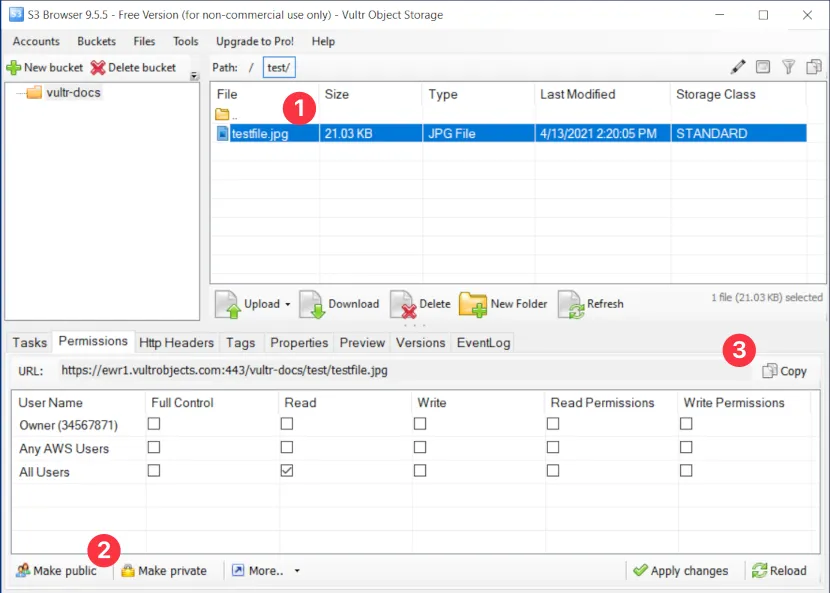Viewport: 830px width, 593px height.
Task: Click the More.. arrow icon
Action: pyautogui.click(x=238, y=570)
